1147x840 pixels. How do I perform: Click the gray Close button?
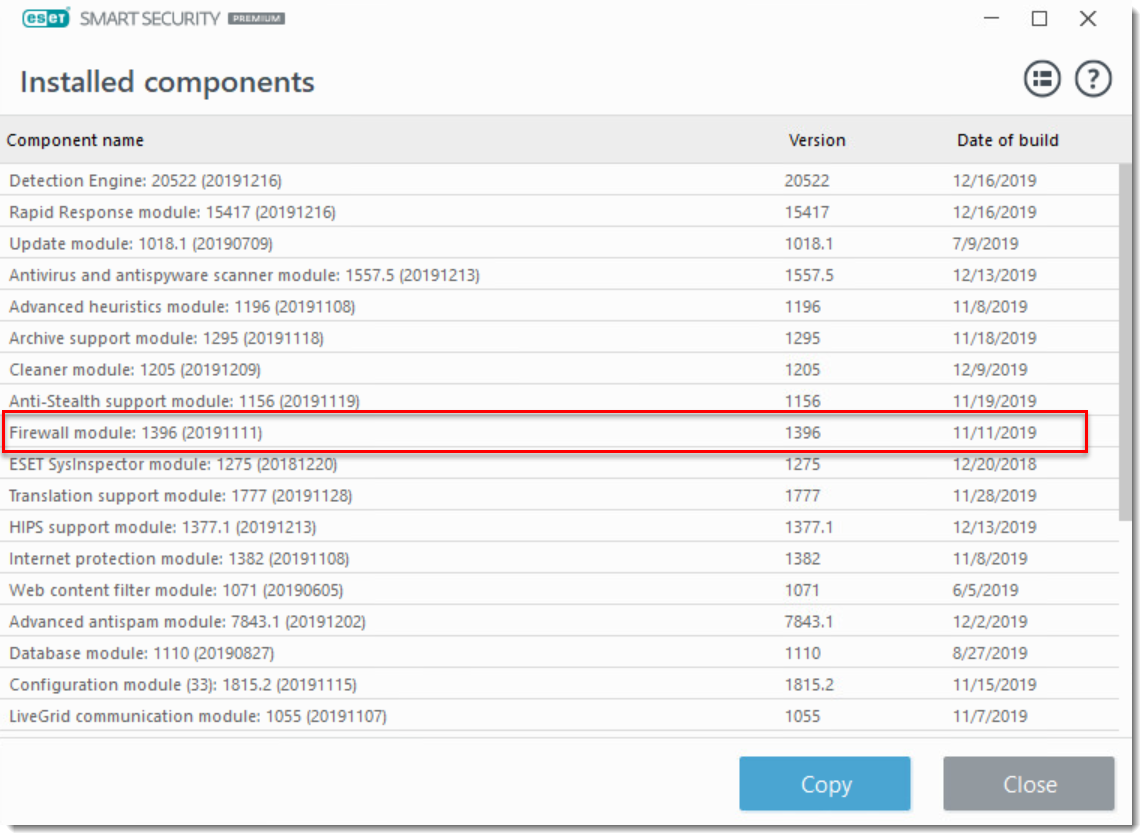click(1028, 784)
